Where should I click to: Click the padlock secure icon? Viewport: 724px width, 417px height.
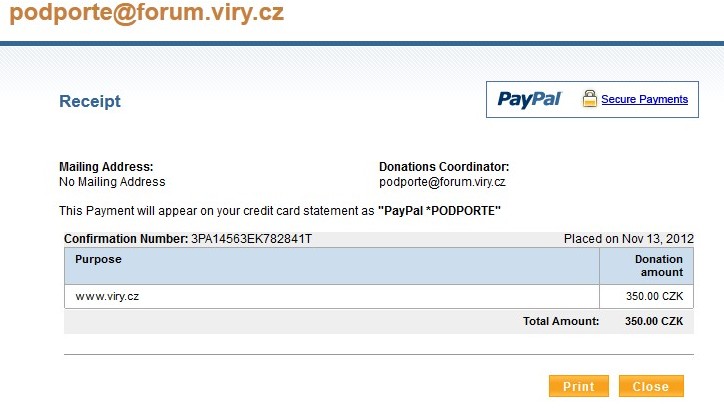[590, 99]
